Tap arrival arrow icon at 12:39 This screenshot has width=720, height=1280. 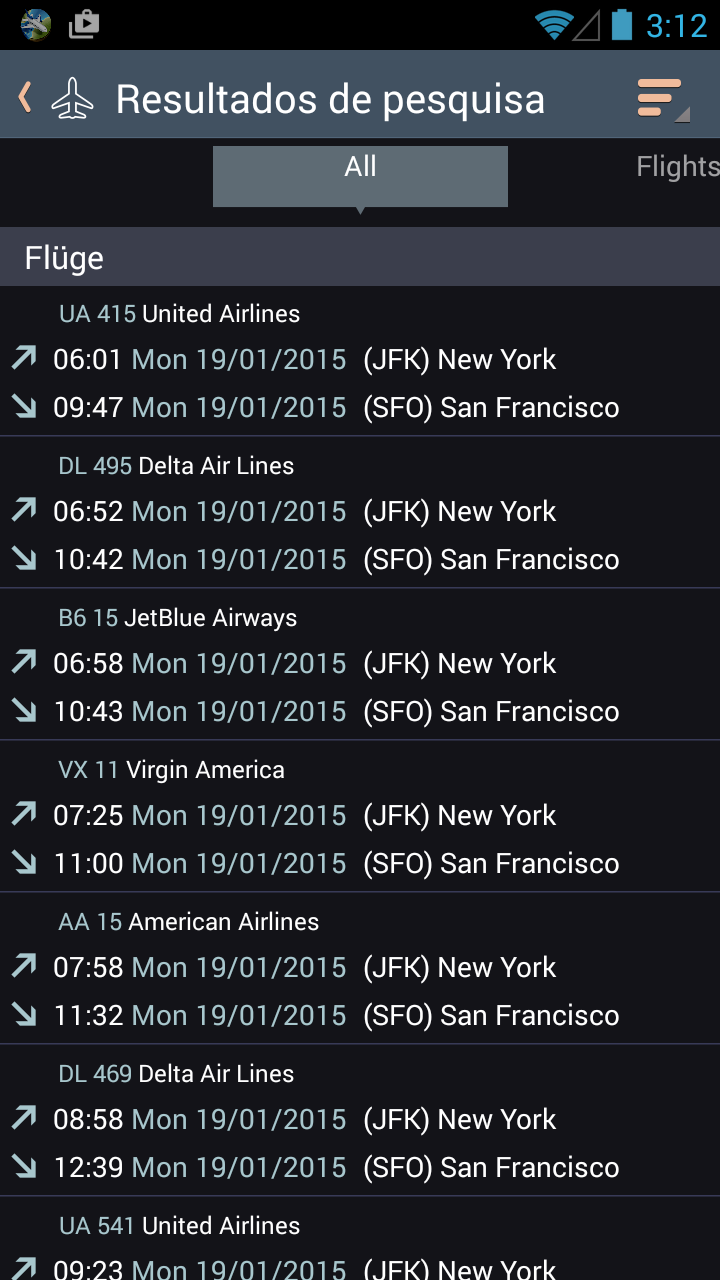point(24,1166)
